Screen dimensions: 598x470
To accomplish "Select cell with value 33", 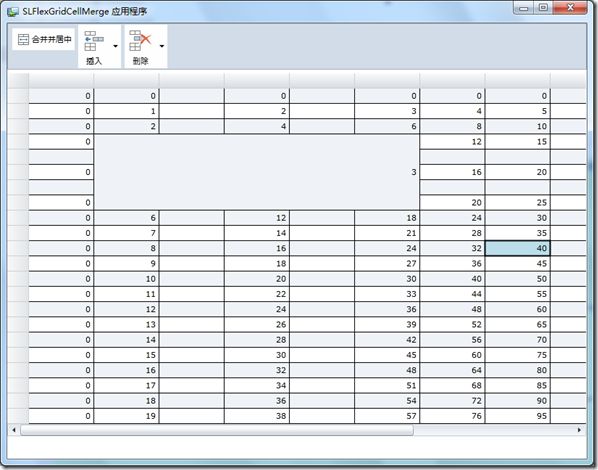I will [387, 294].
